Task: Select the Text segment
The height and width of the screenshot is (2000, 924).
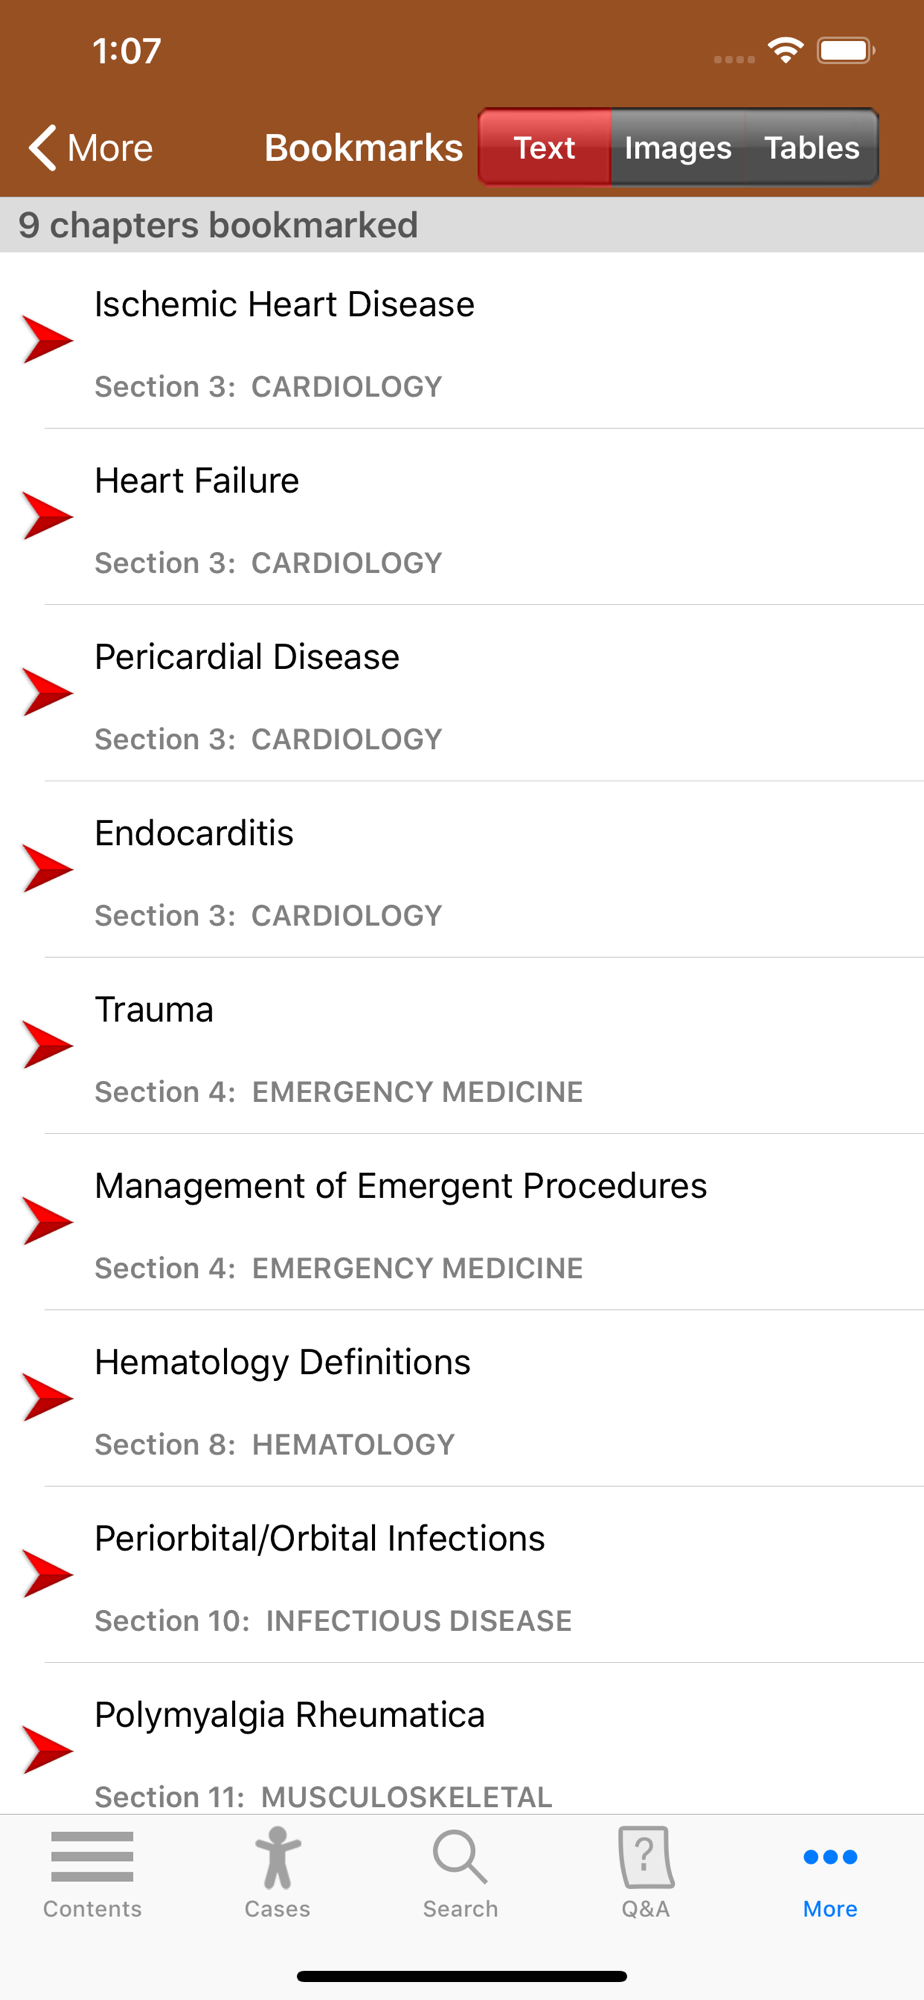Action: (x=545, y=148)
